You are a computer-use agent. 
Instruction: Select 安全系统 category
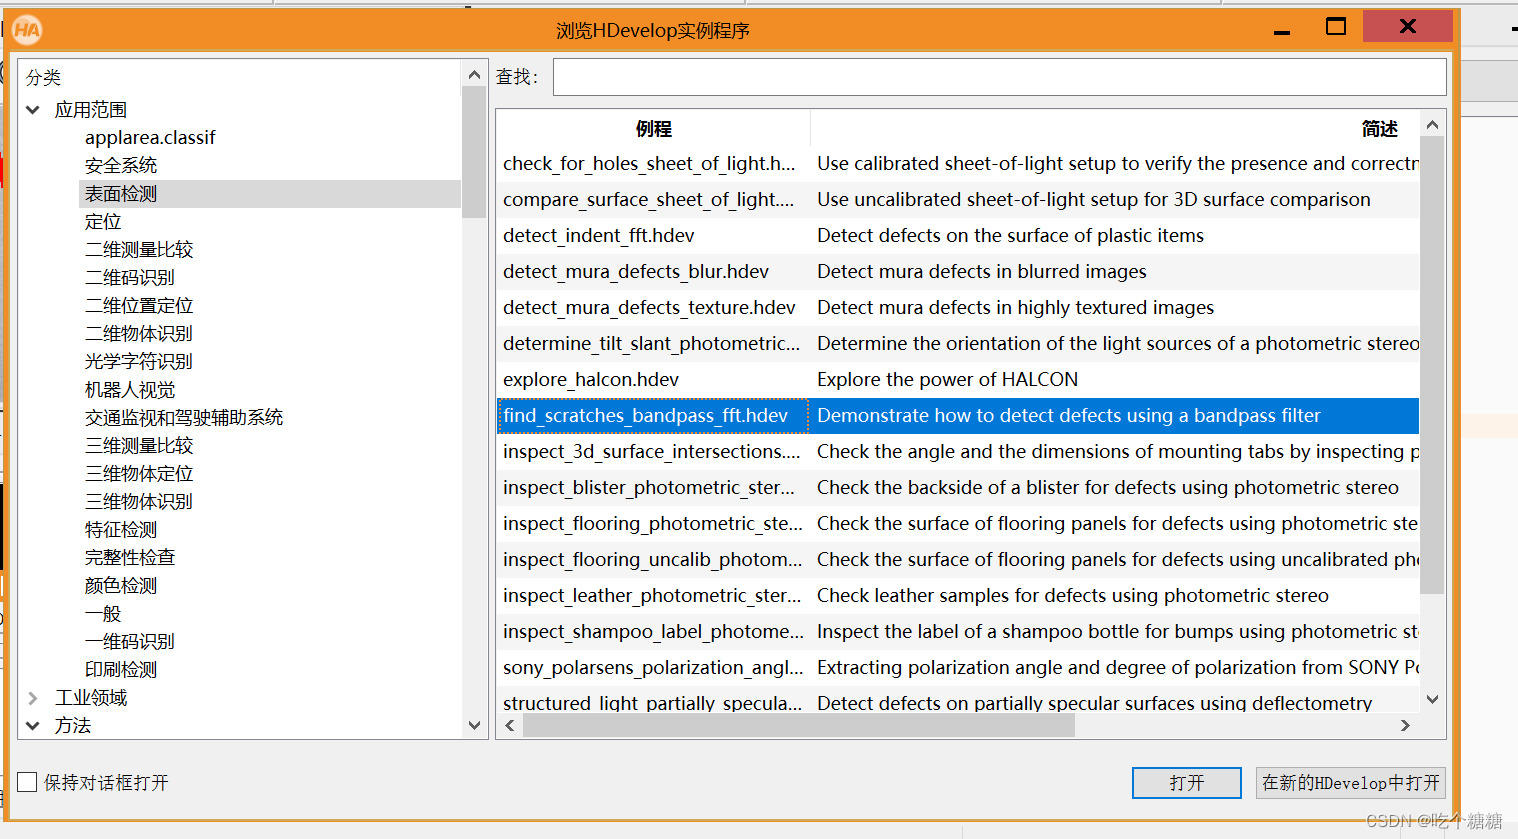click(x=121, y=166)
